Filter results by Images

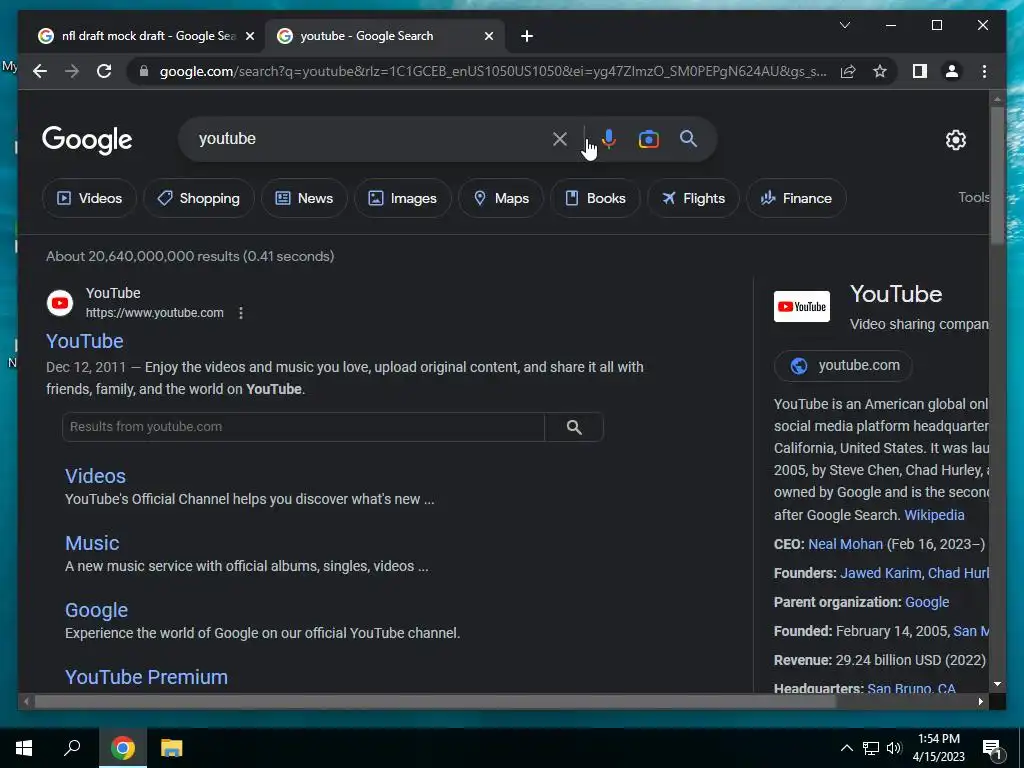(x=403, y=198)
